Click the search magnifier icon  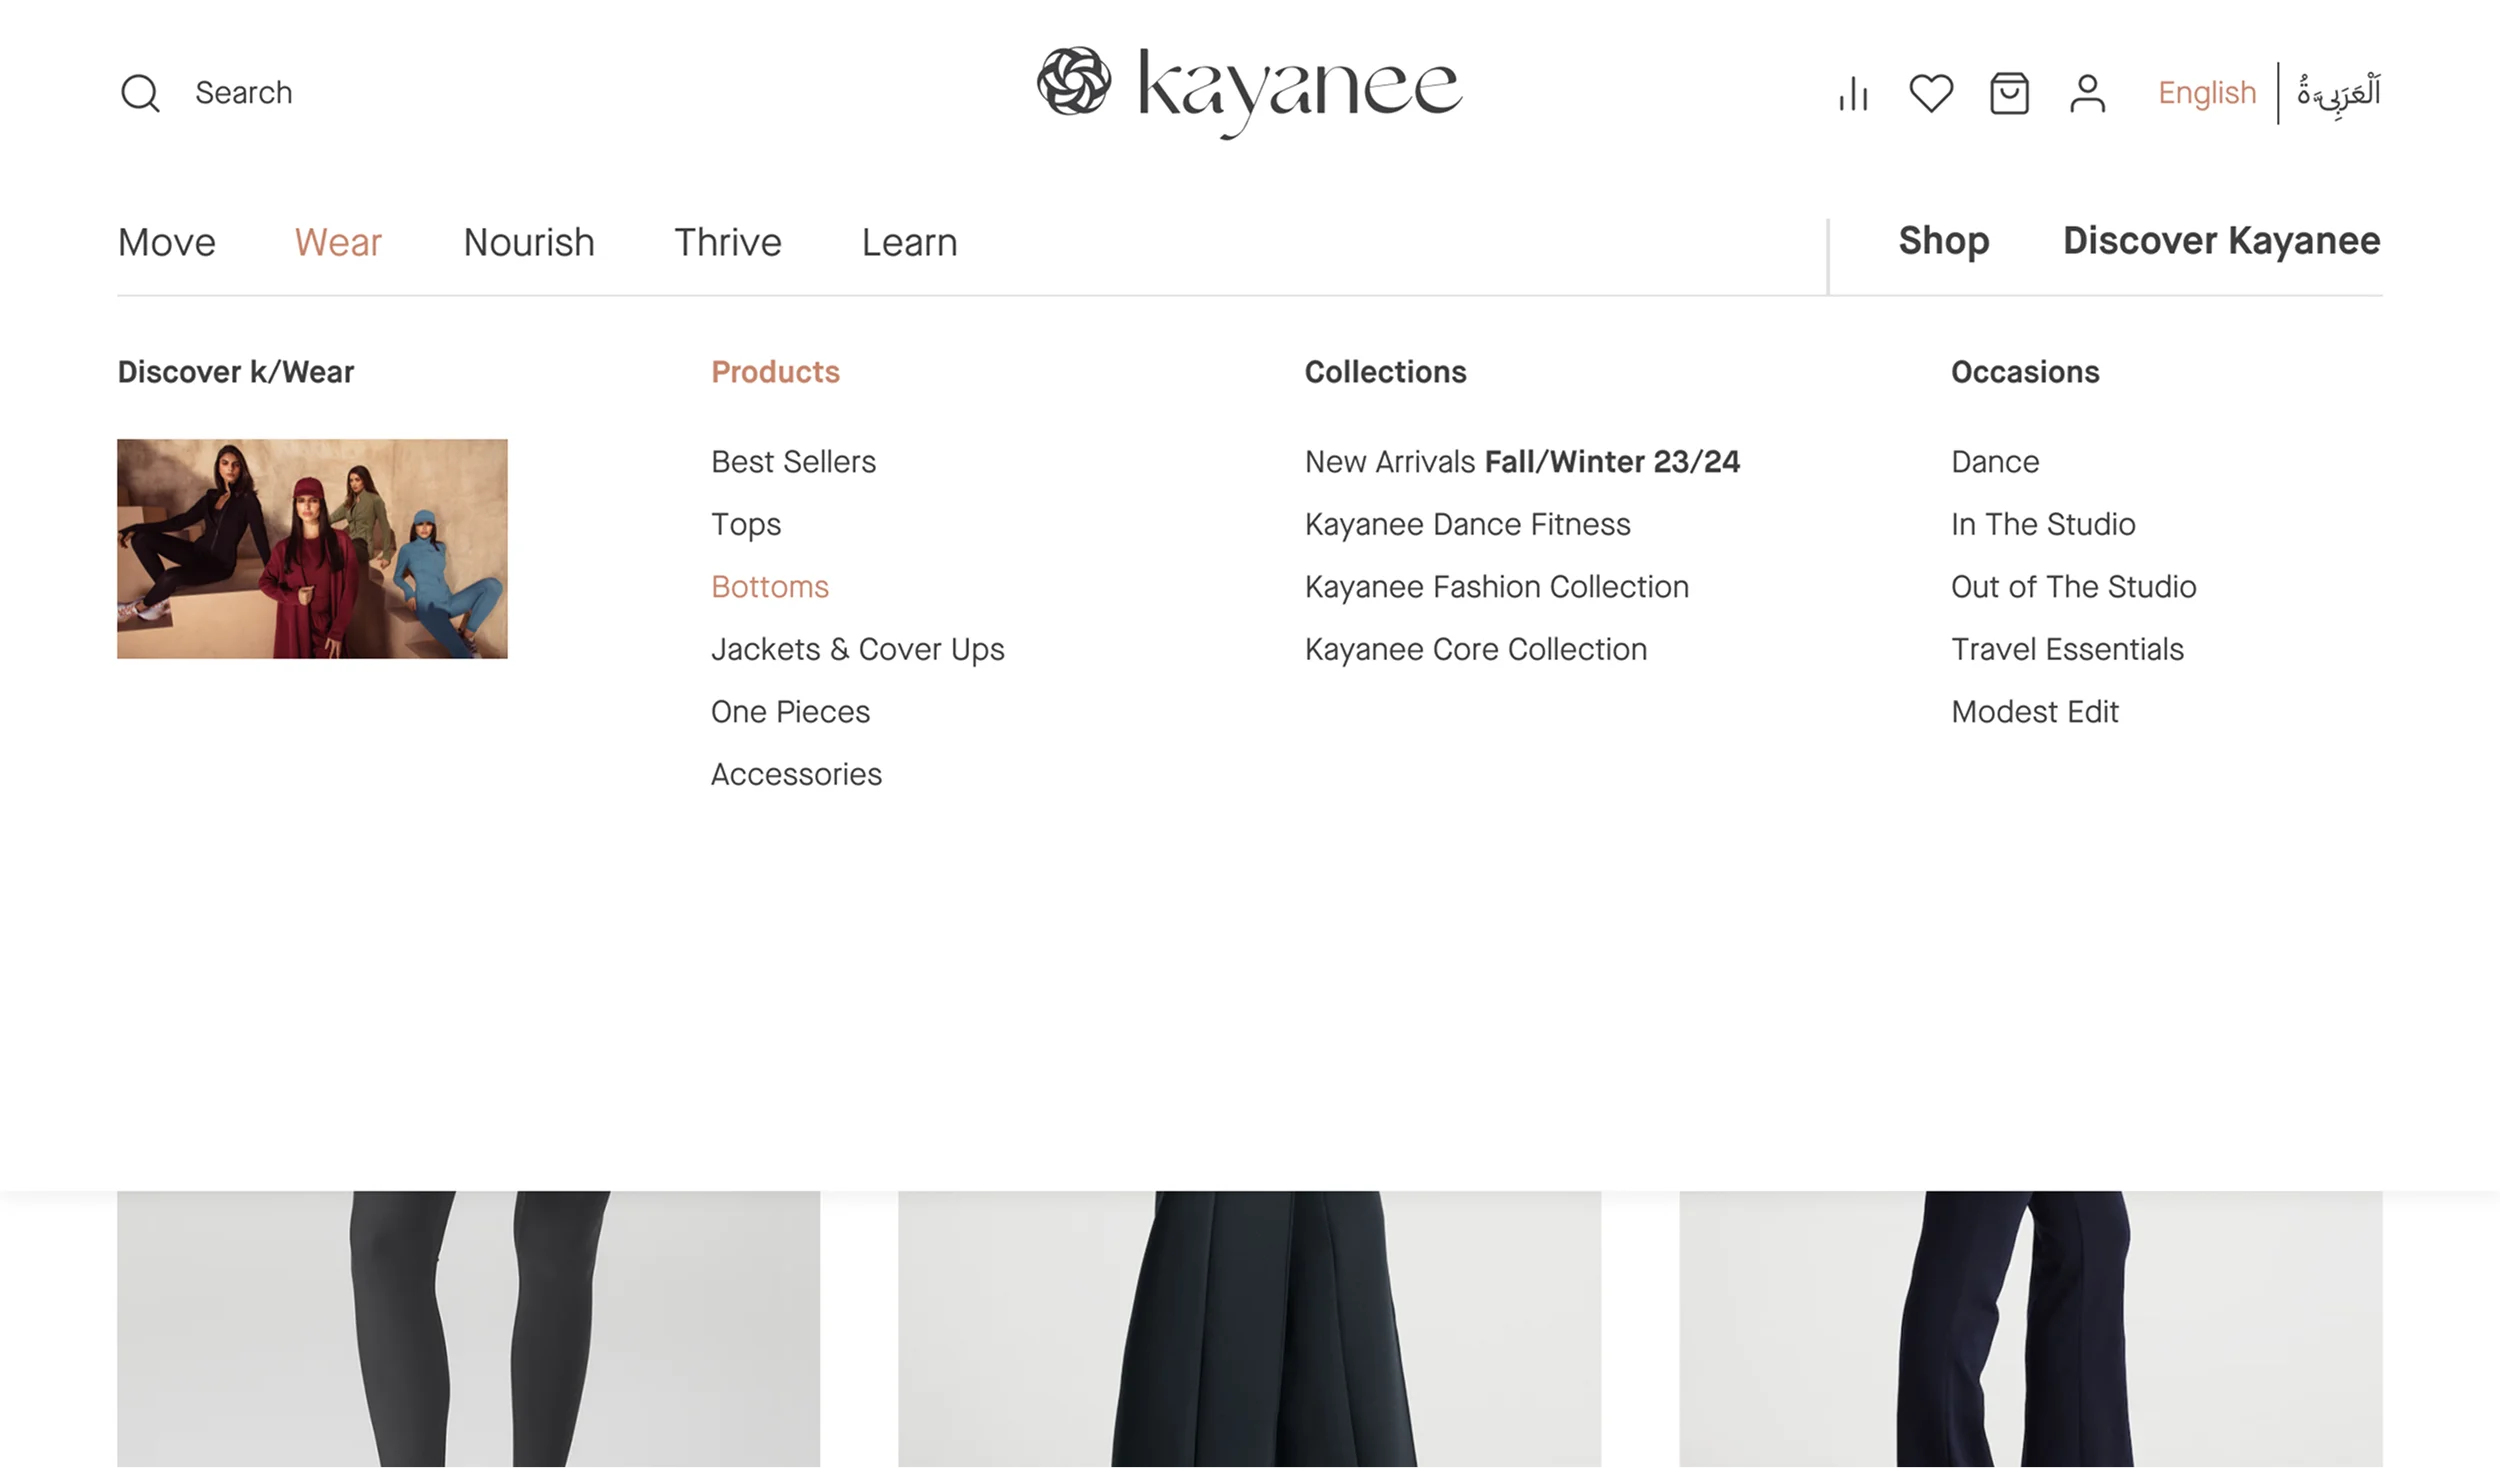[140, 93]
